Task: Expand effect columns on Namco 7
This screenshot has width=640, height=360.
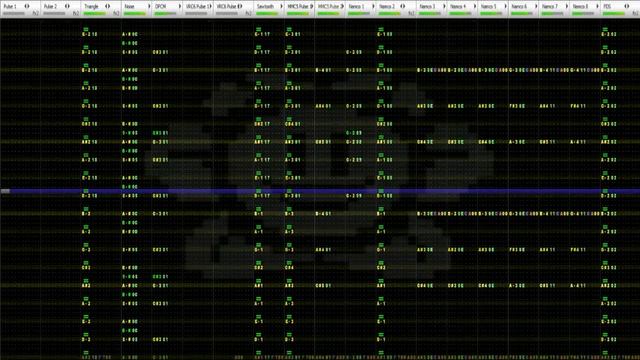Action: [x=567, y=6]
